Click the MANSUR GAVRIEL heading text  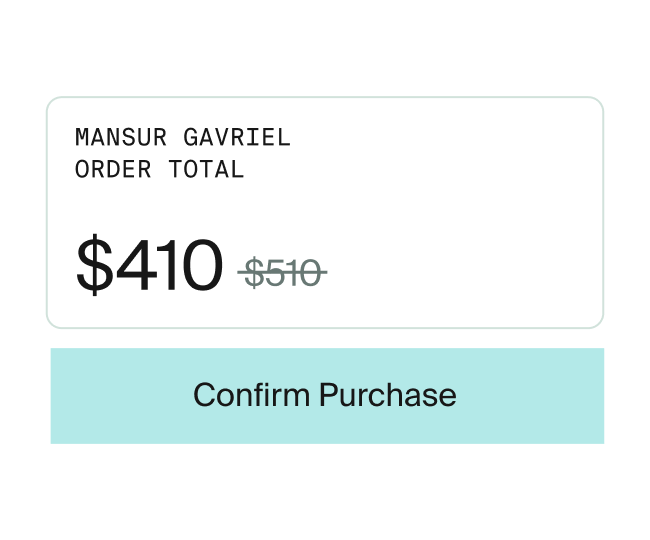click(x=183, y=137)
